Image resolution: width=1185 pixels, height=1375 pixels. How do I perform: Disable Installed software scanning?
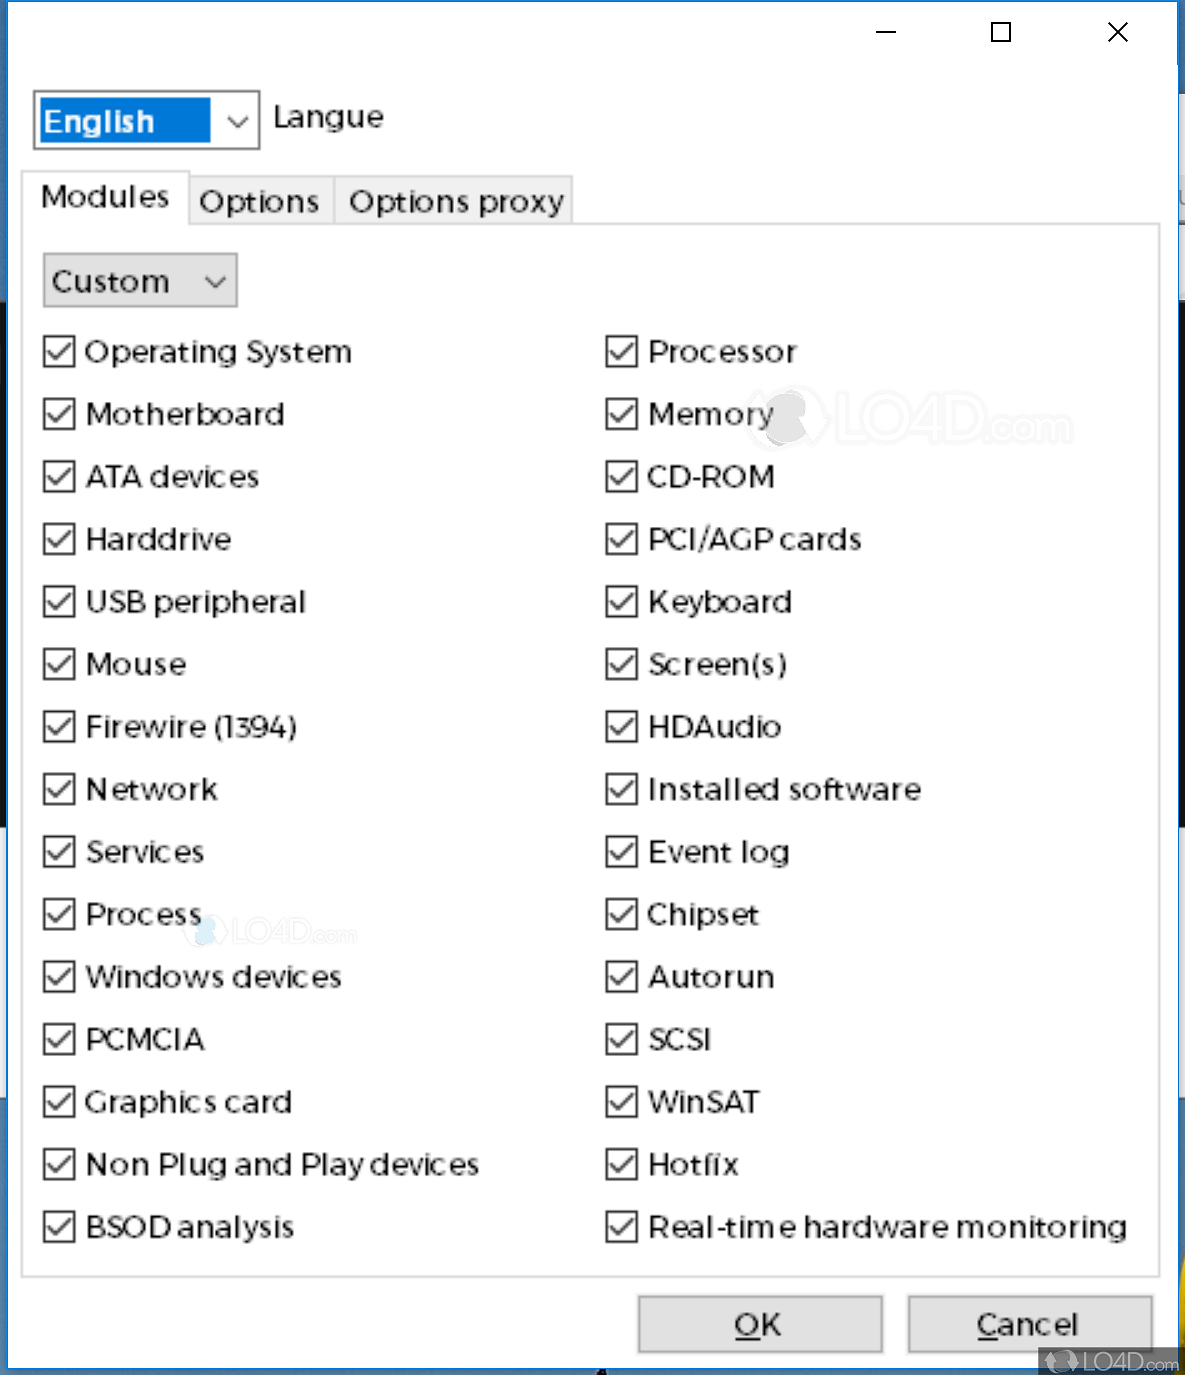(620, 789)
